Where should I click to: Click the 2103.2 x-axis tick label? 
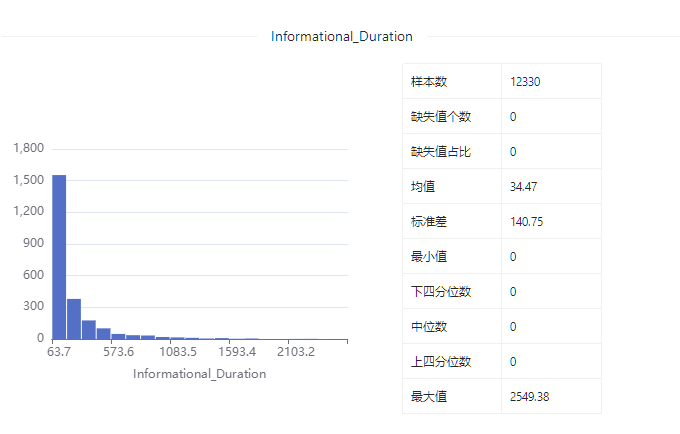(296, 353)
